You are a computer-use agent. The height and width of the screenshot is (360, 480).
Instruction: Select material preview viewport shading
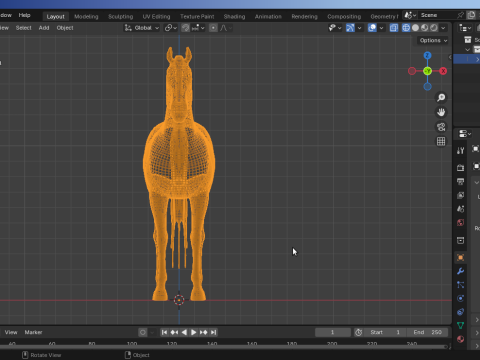click(x=424, y=28)
